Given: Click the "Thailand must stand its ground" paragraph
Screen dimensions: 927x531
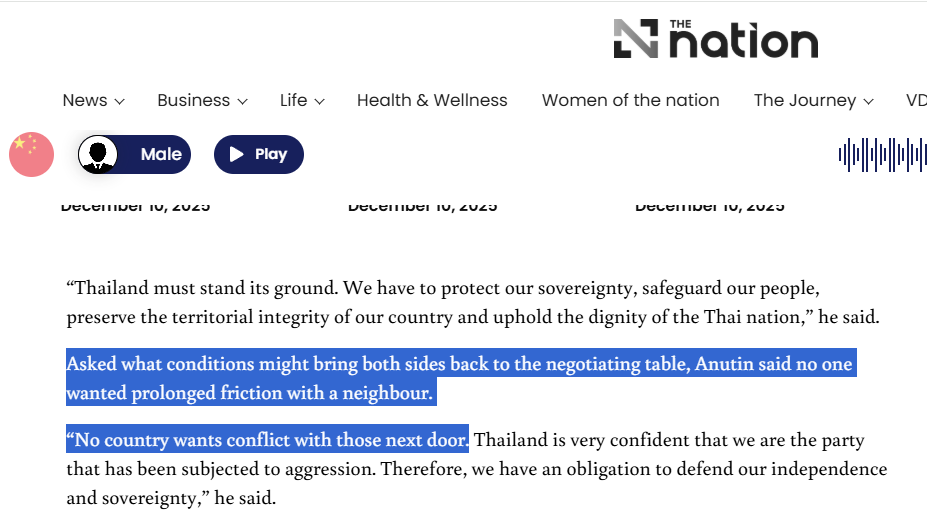Looking at the screenshot, I should click(472, 303).
